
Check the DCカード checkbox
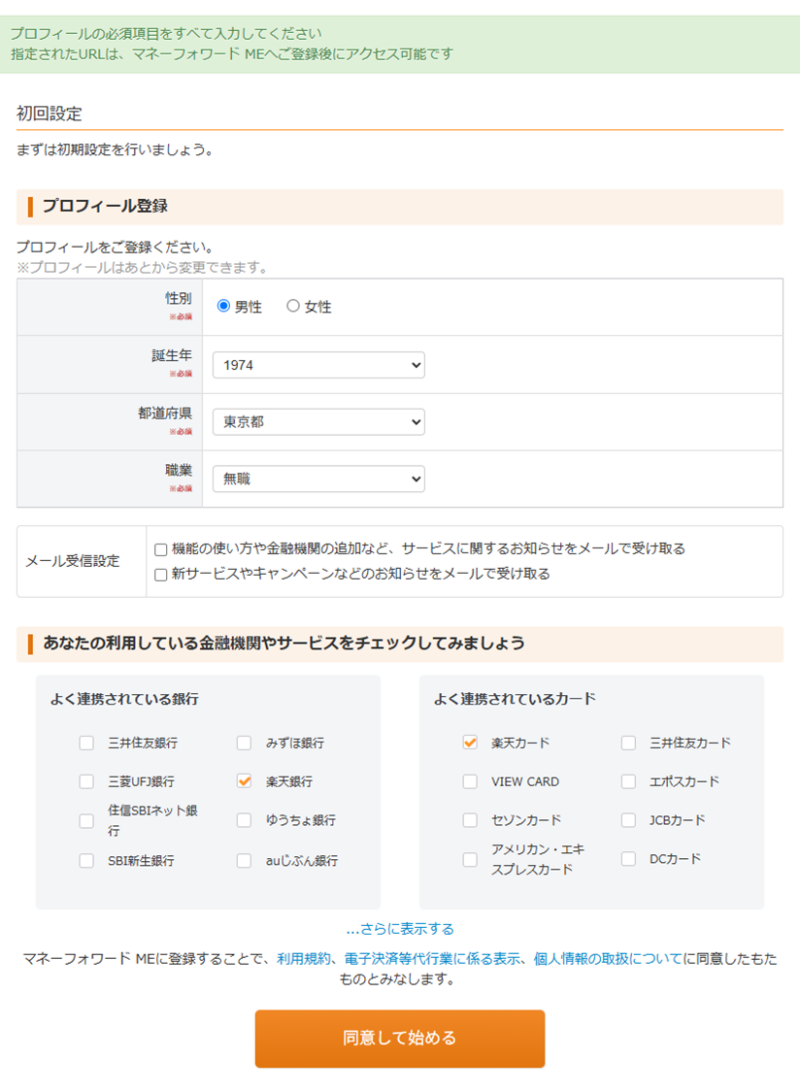tap(628, 859)
